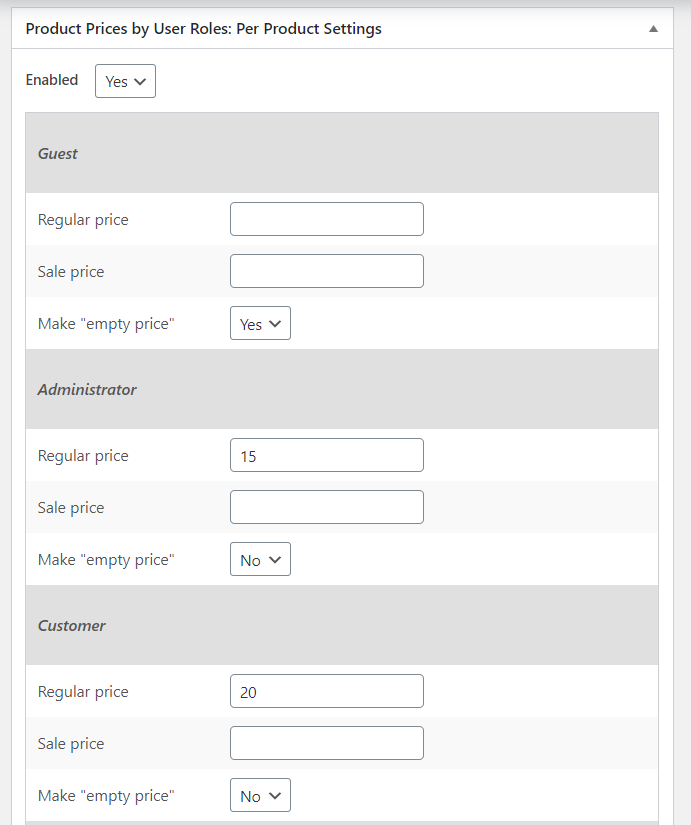The image size is (691, 825).
Task: Select the Guest section header
Action: point(342,153)
